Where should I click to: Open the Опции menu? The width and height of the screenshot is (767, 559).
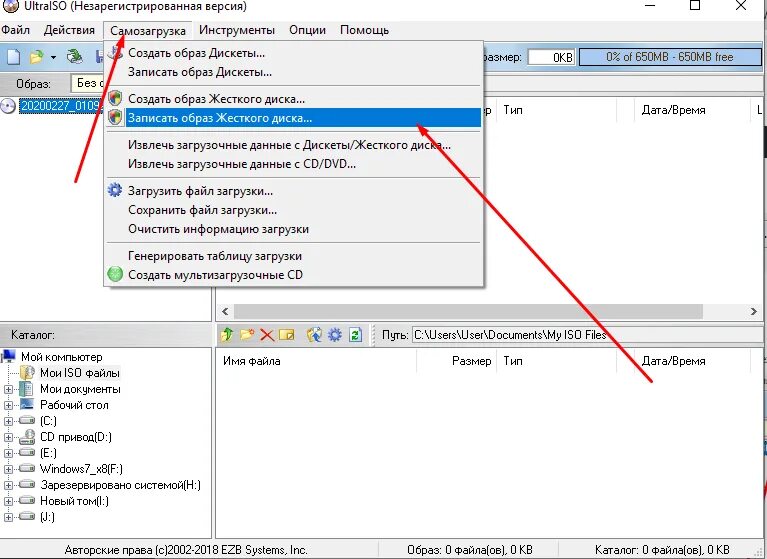pos(307,30)
